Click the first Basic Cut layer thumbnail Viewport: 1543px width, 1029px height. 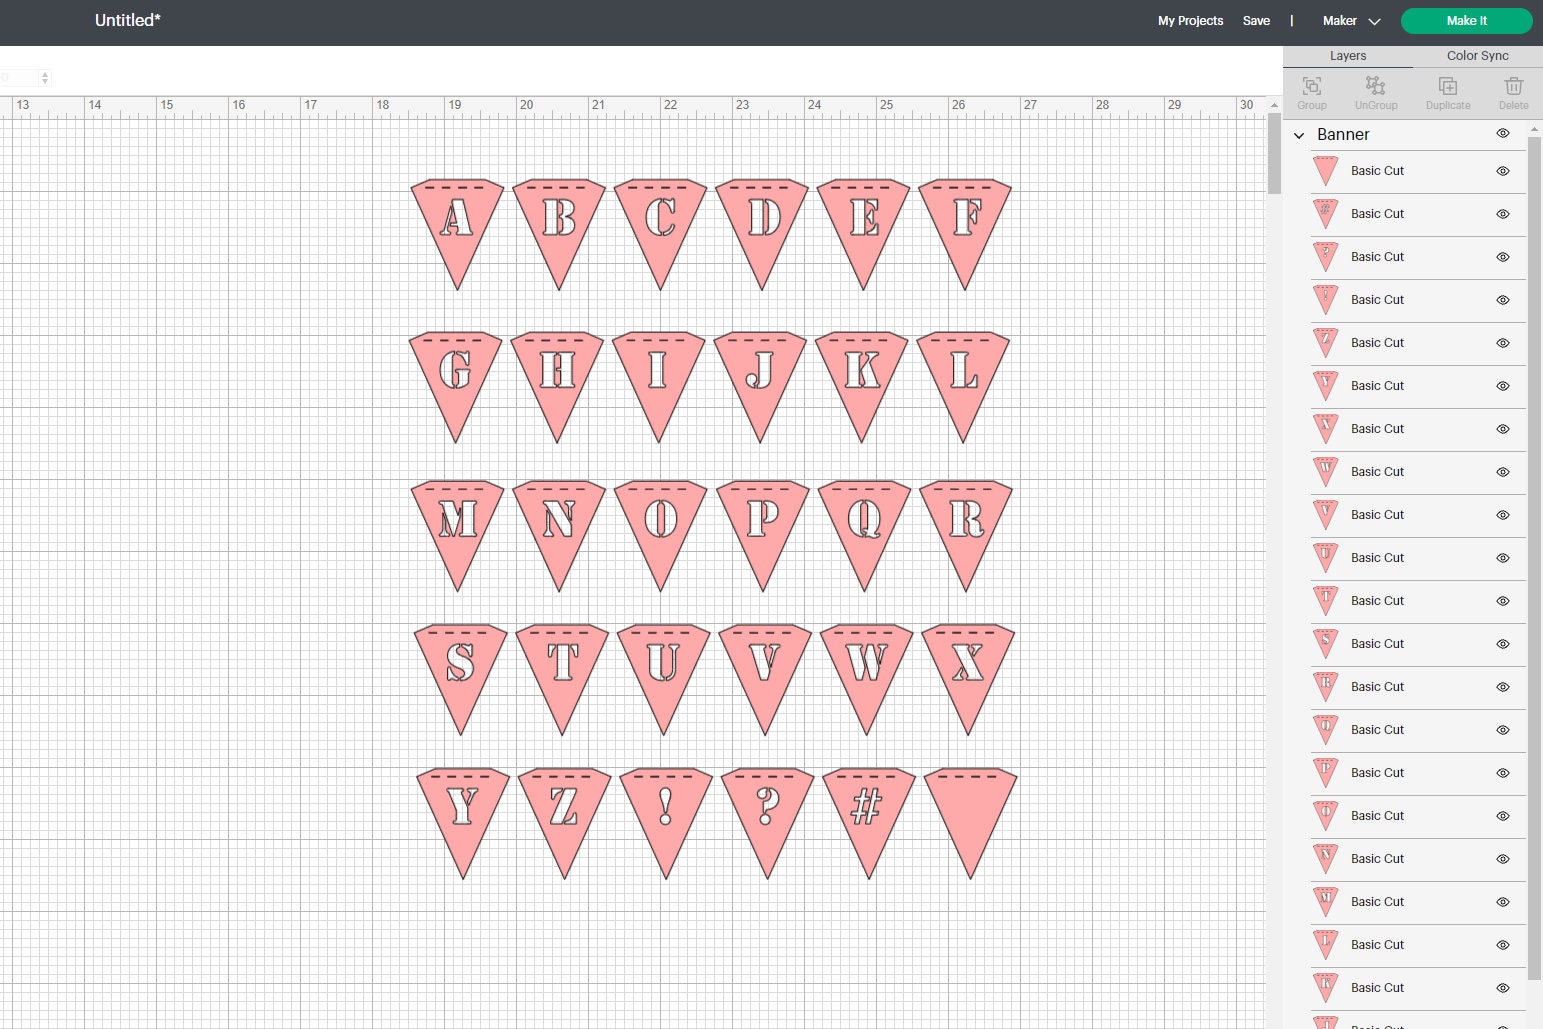tap(1325, 170)
